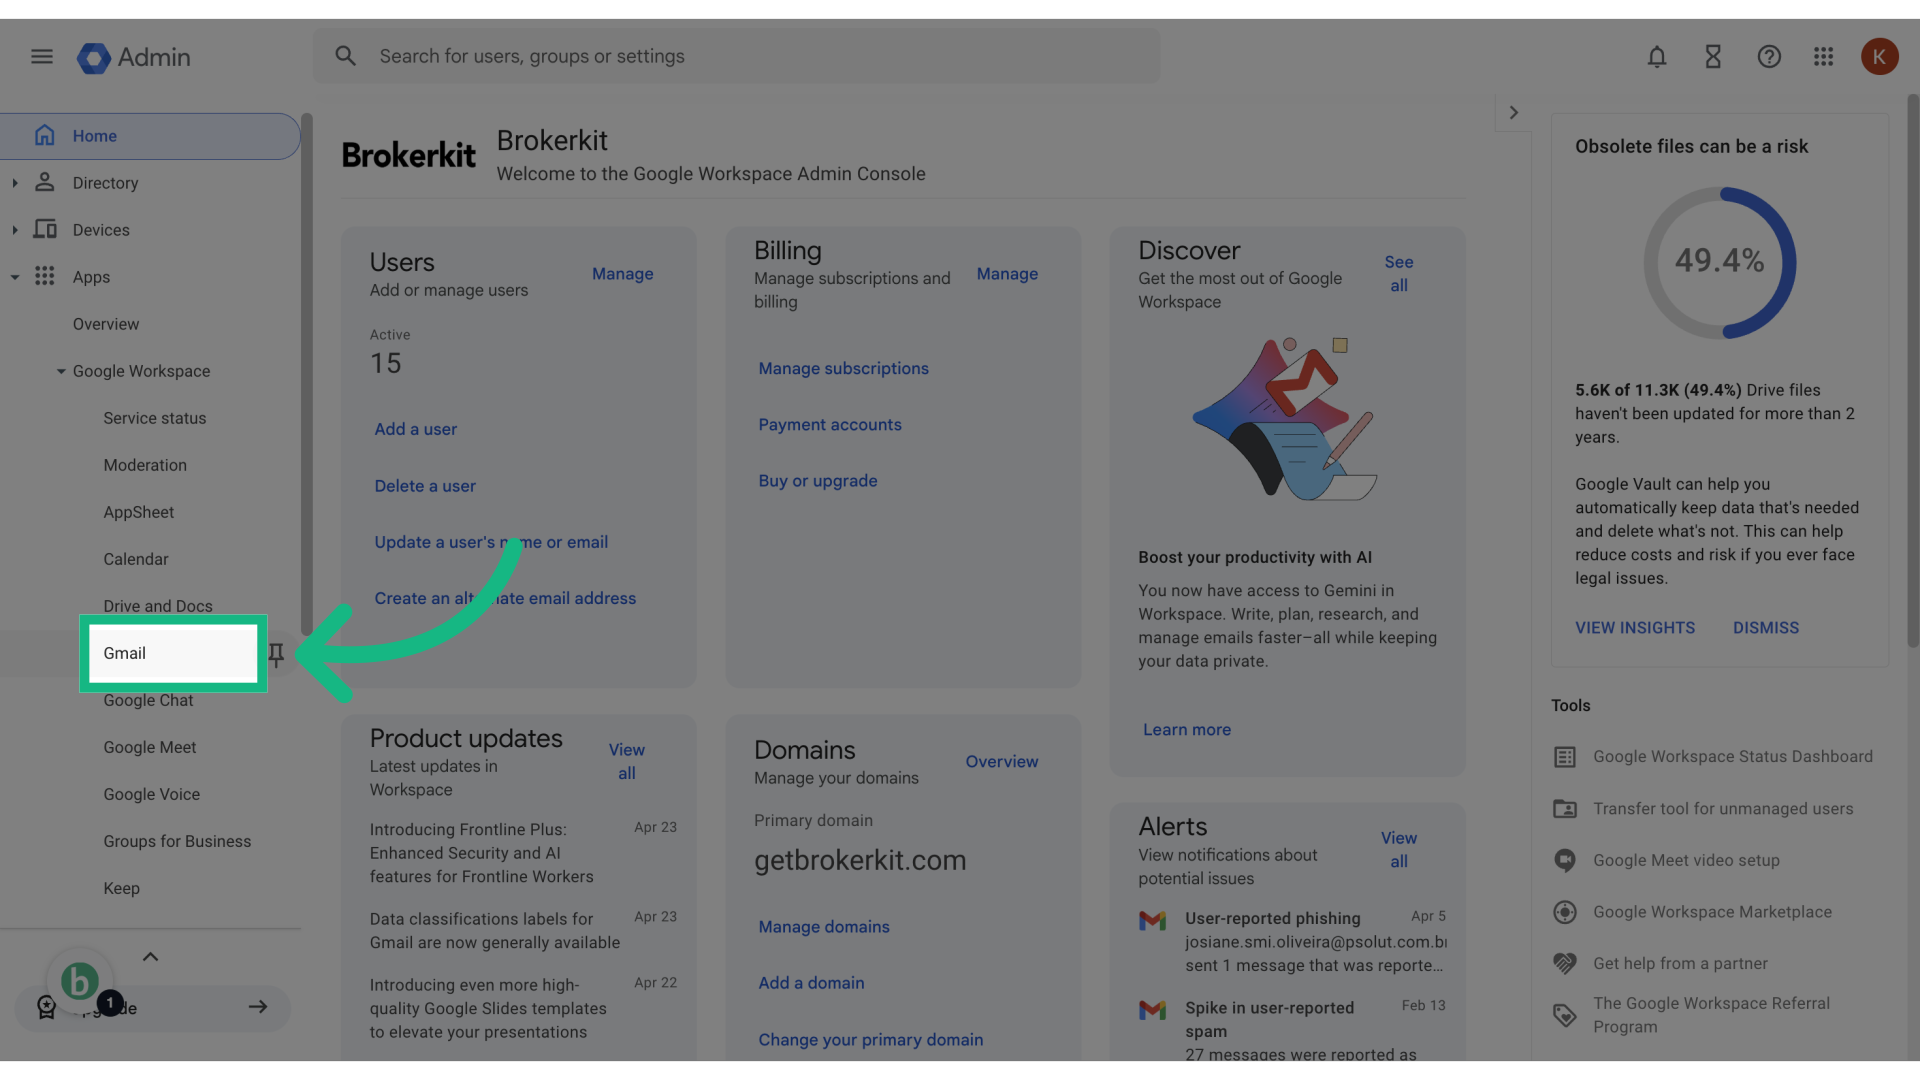
Task: Click VIEW INSIGHTS button
Action: [x=1635, y=628]
